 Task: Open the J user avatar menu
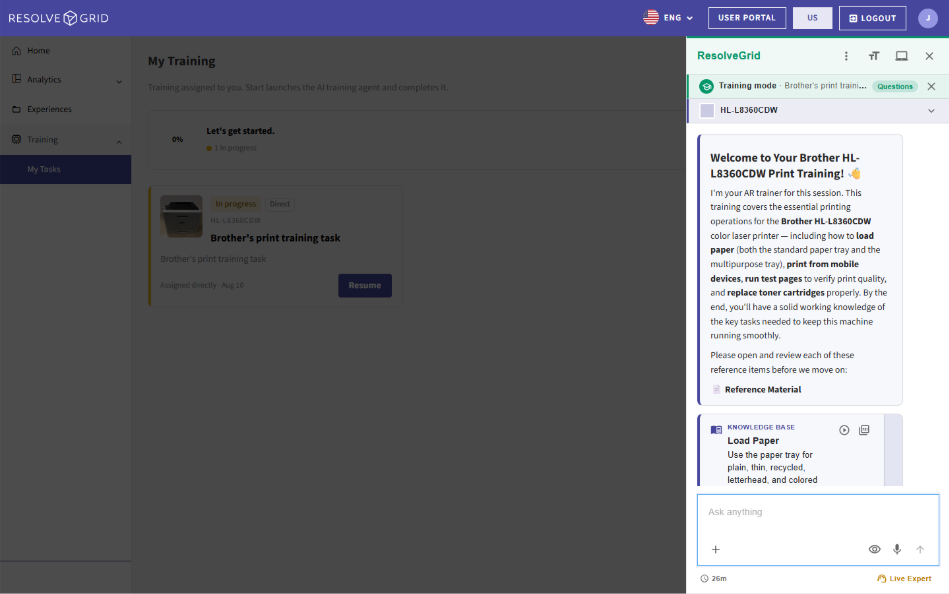[x=928, y=18]
